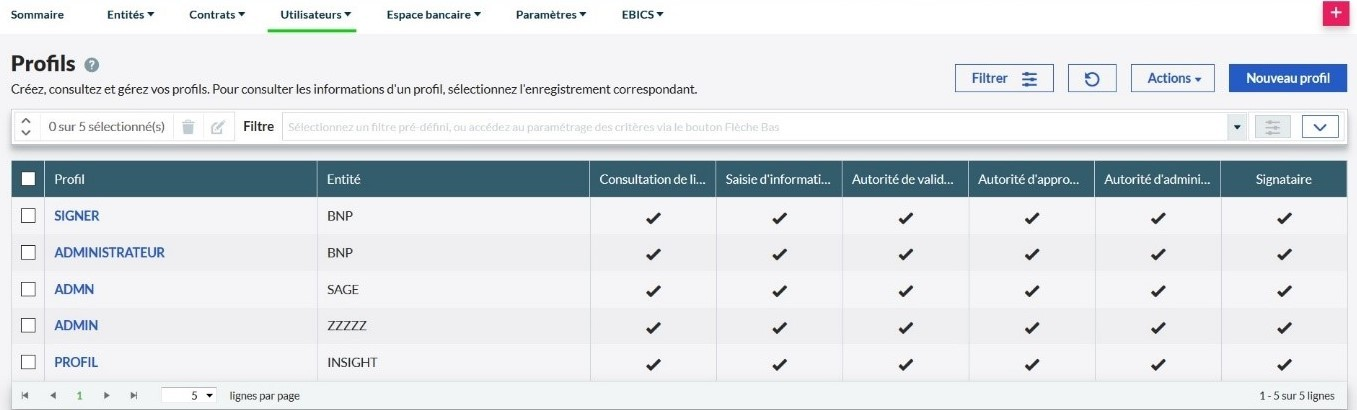
Task: Go to the next page arrow
Action: click(x=107, y=396)
